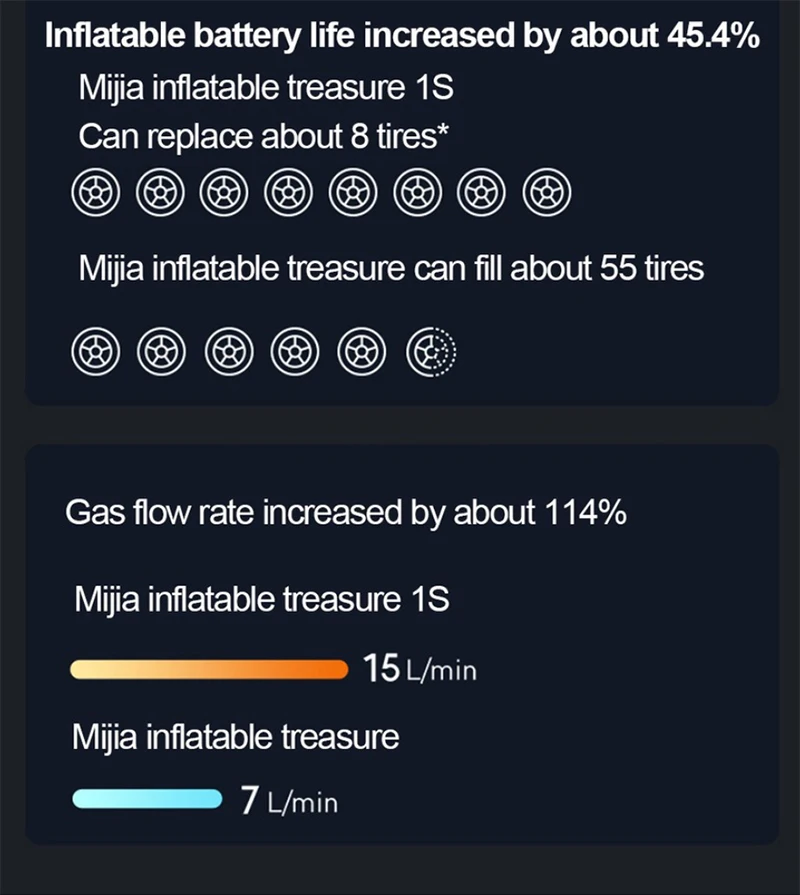Image resolution: width=800 pixels, height=895 pixels.
Task: Click "Mijia inflatable treasure 1S" above the orange bar
Action: pyautogui.click(x=262, y=600)
